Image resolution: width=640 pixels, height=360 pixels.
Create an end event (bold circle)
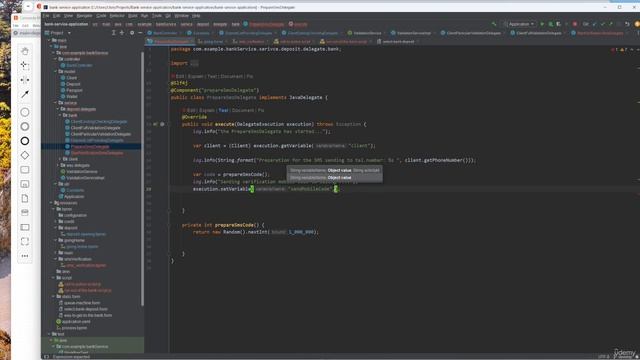[x=25, y=141]
